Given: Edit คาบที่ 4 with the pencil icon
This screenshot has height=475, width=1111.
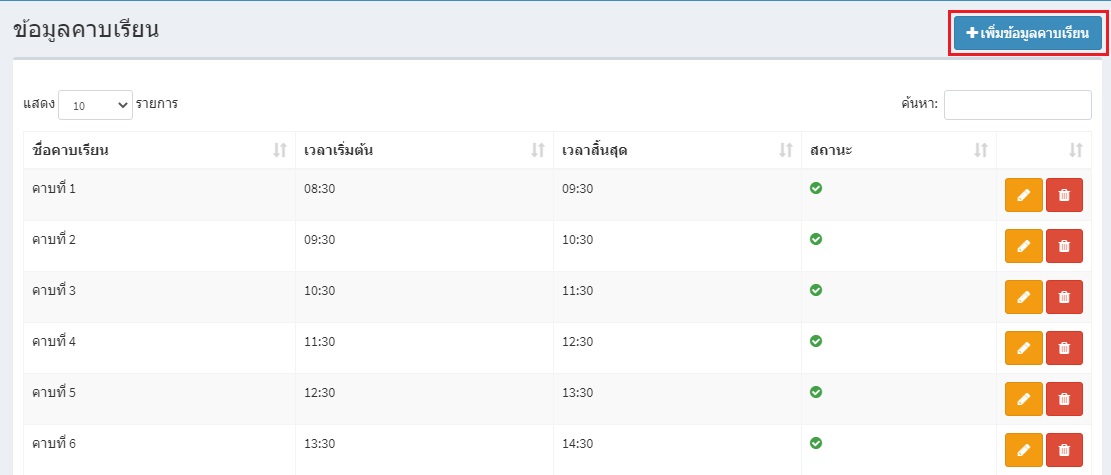Looking at the screenshot, I should 1023,348.
